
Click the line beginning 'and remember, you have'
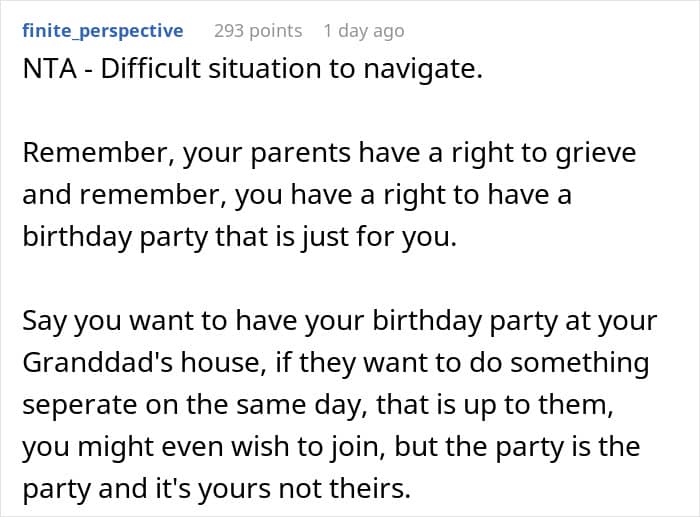pos(297,195)
